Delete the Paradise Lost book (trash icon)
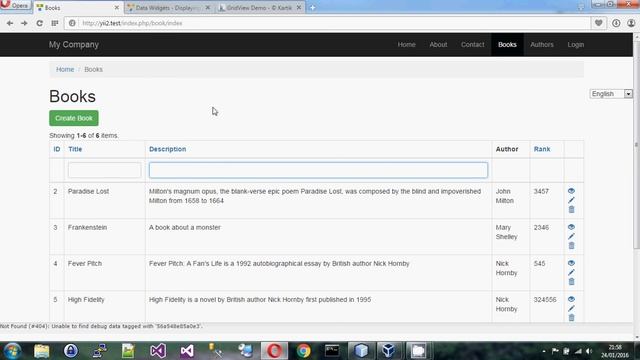This screenshot has width=640, height=360. coord(571,209)
